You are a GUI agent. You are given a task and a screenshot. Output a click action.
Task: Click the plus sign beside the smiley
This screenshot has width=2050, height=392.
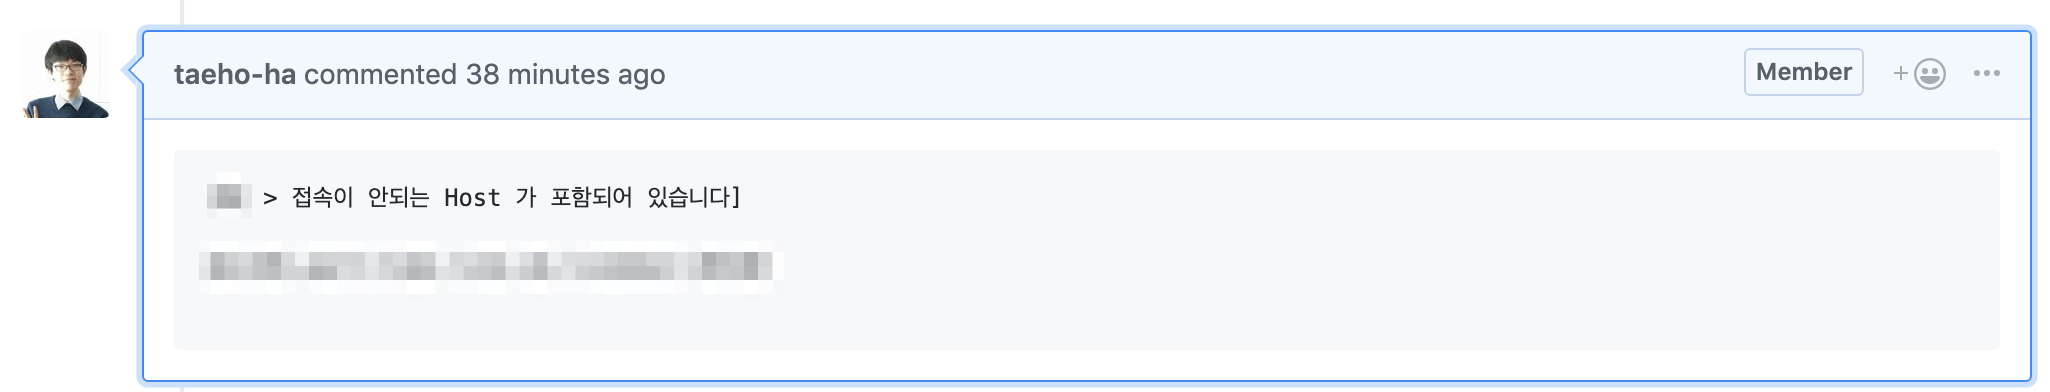[1900, 73]
